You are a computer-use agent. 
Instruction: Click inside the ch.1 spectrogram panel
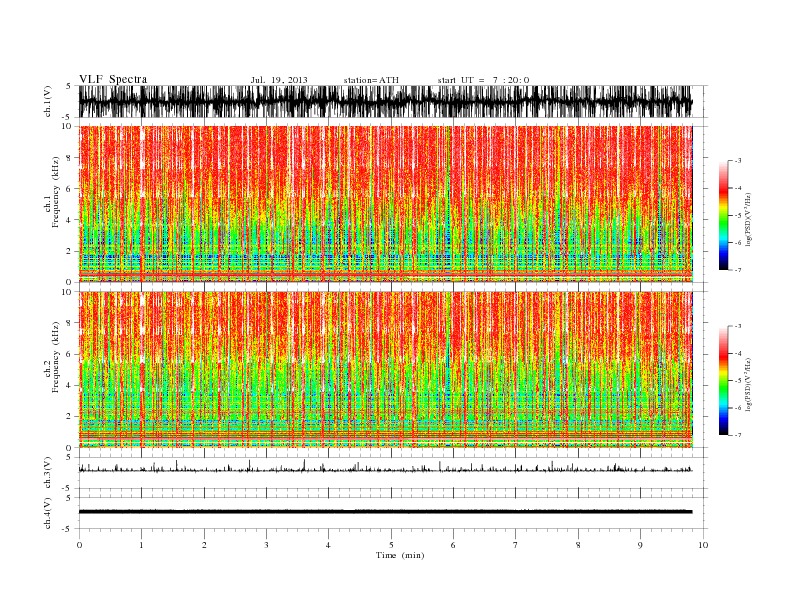392,204
